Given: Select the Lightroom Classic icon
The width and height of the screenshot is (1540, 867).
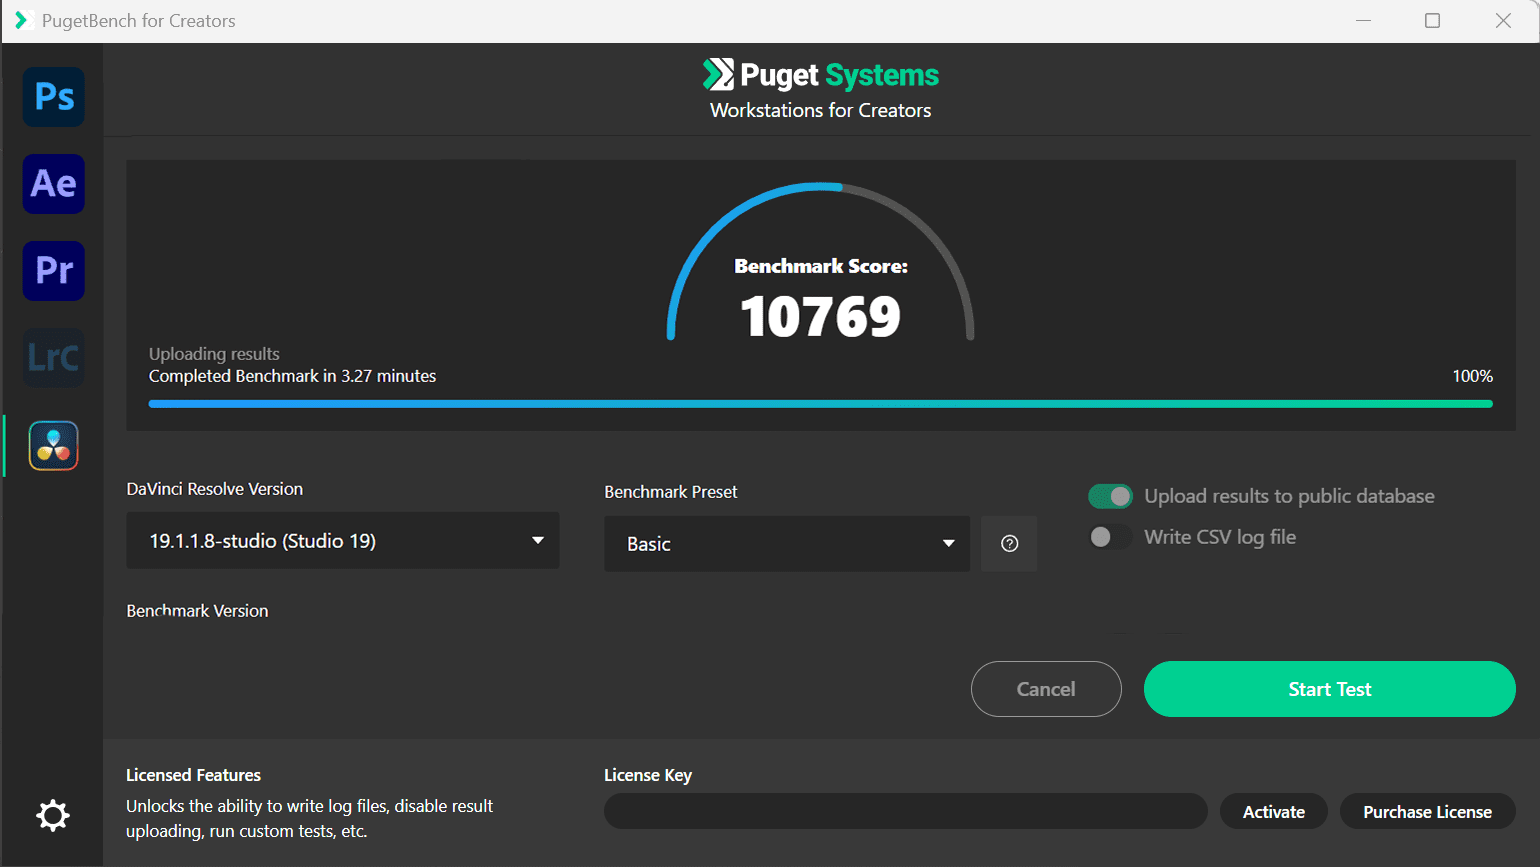Looking at the screenshot, I should pyautogui.click(x=54, y=358).
